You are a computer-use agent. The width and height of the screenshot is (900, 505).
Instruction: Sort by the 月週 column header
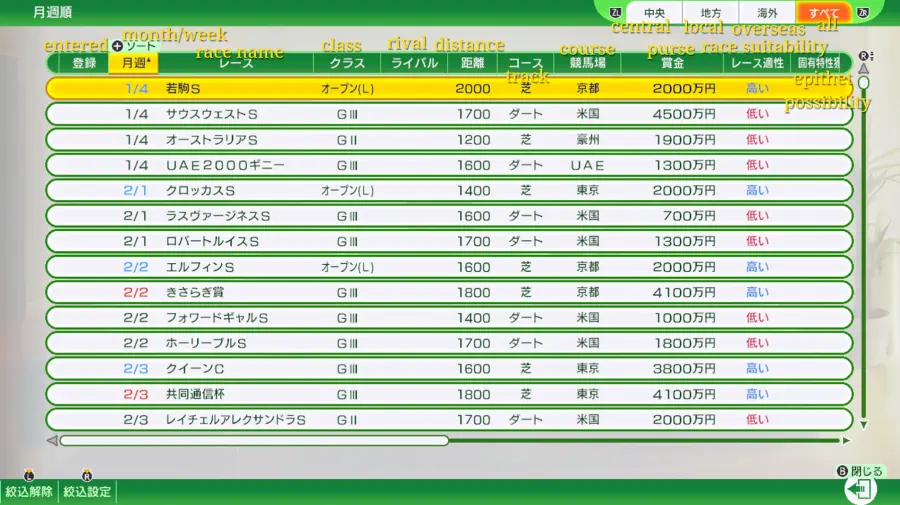[136, 63]
